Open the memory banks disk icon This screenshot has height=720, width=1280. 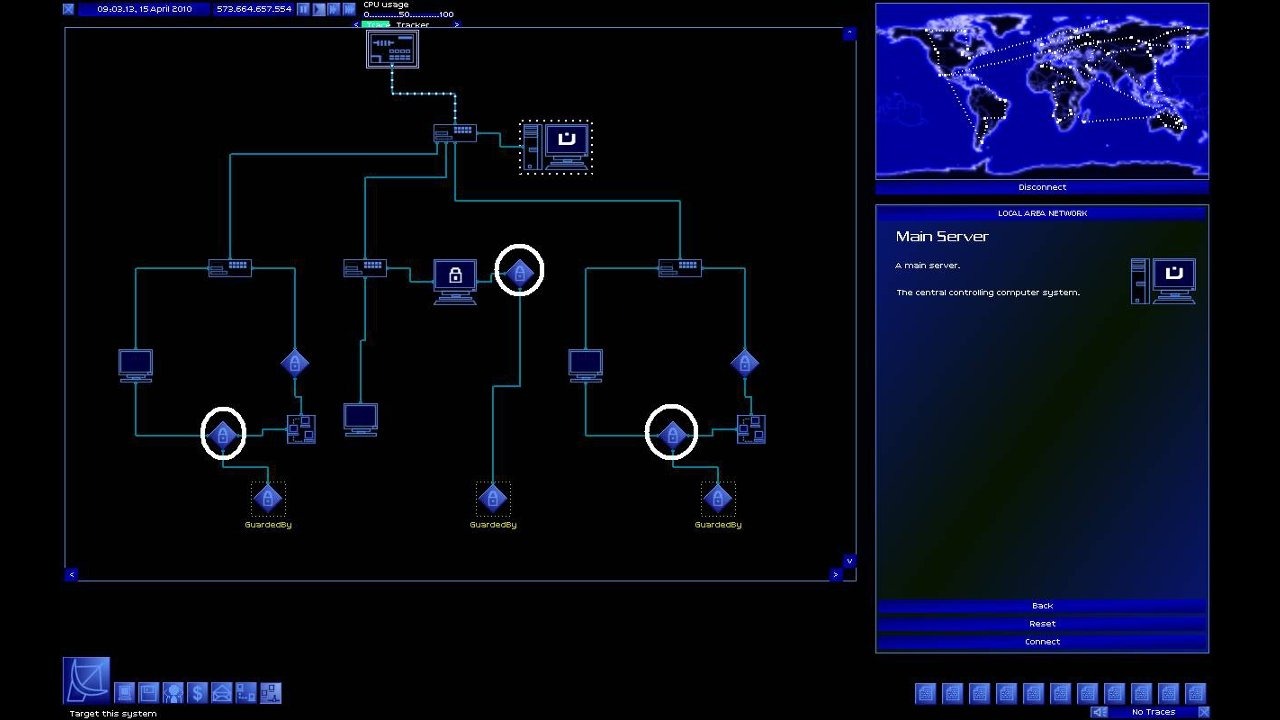click(148, 692)
